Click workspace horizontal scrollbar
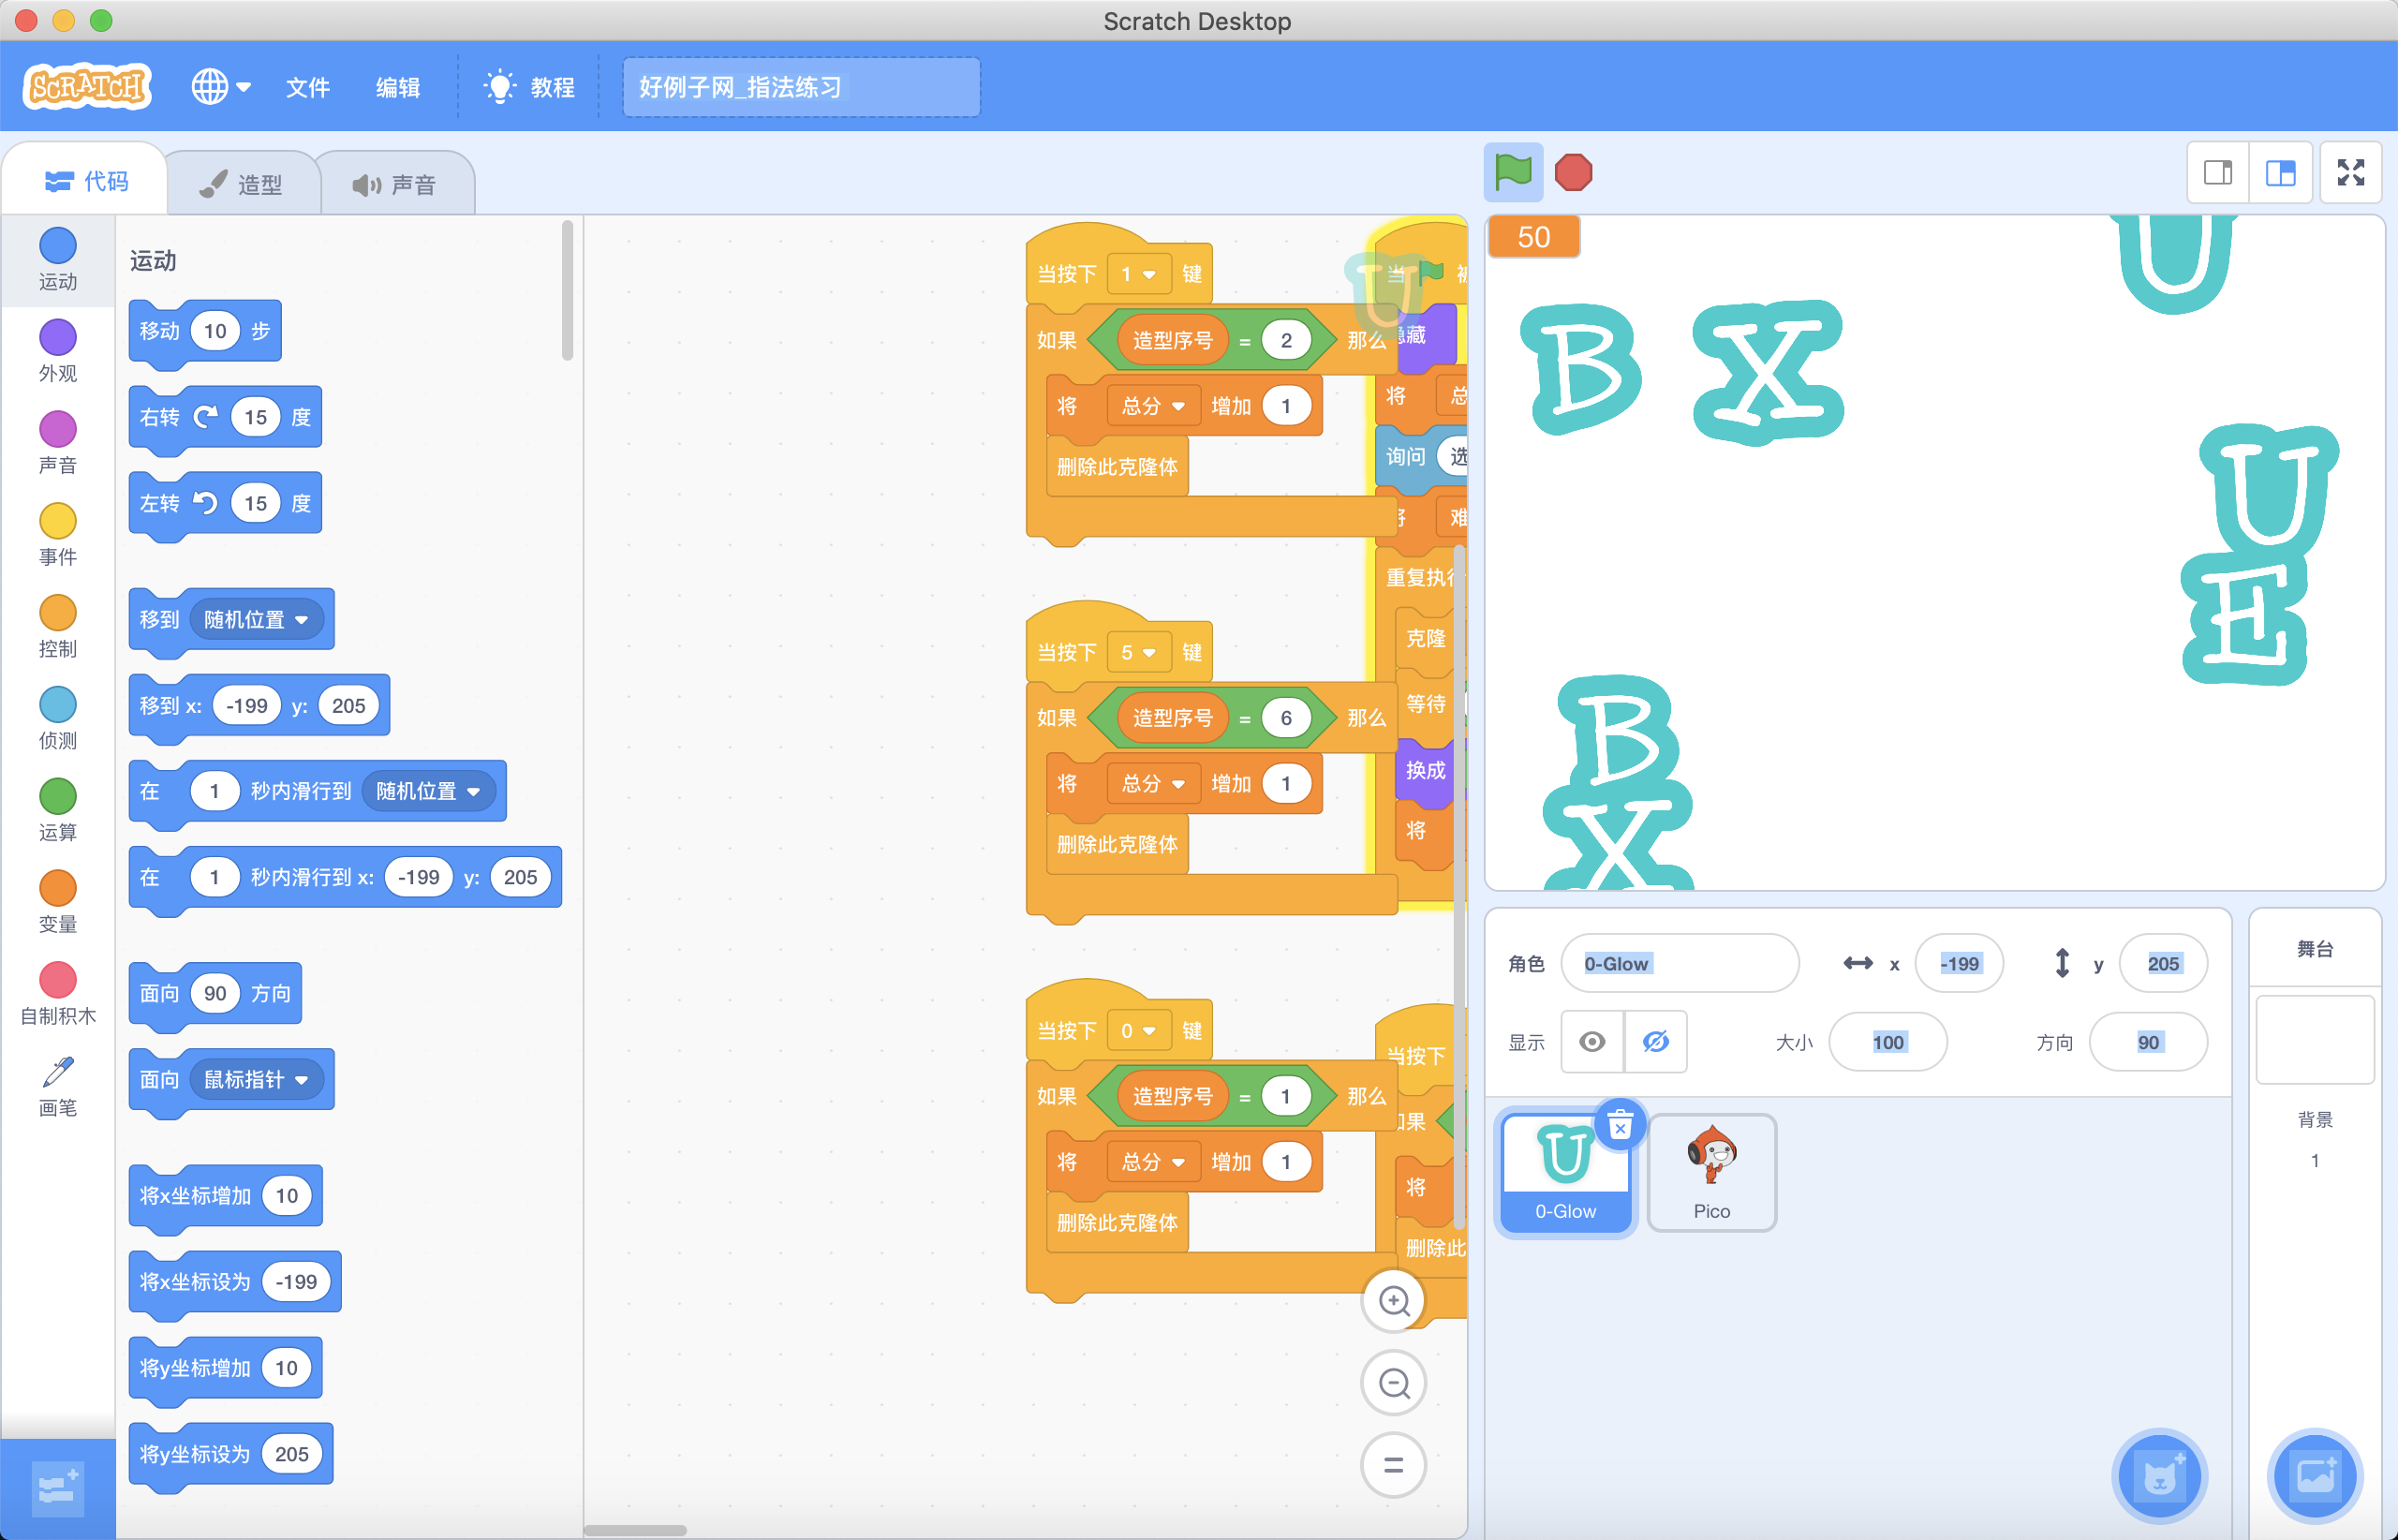Viewport: 2398px width, 1540px height. click(635, 1530)
